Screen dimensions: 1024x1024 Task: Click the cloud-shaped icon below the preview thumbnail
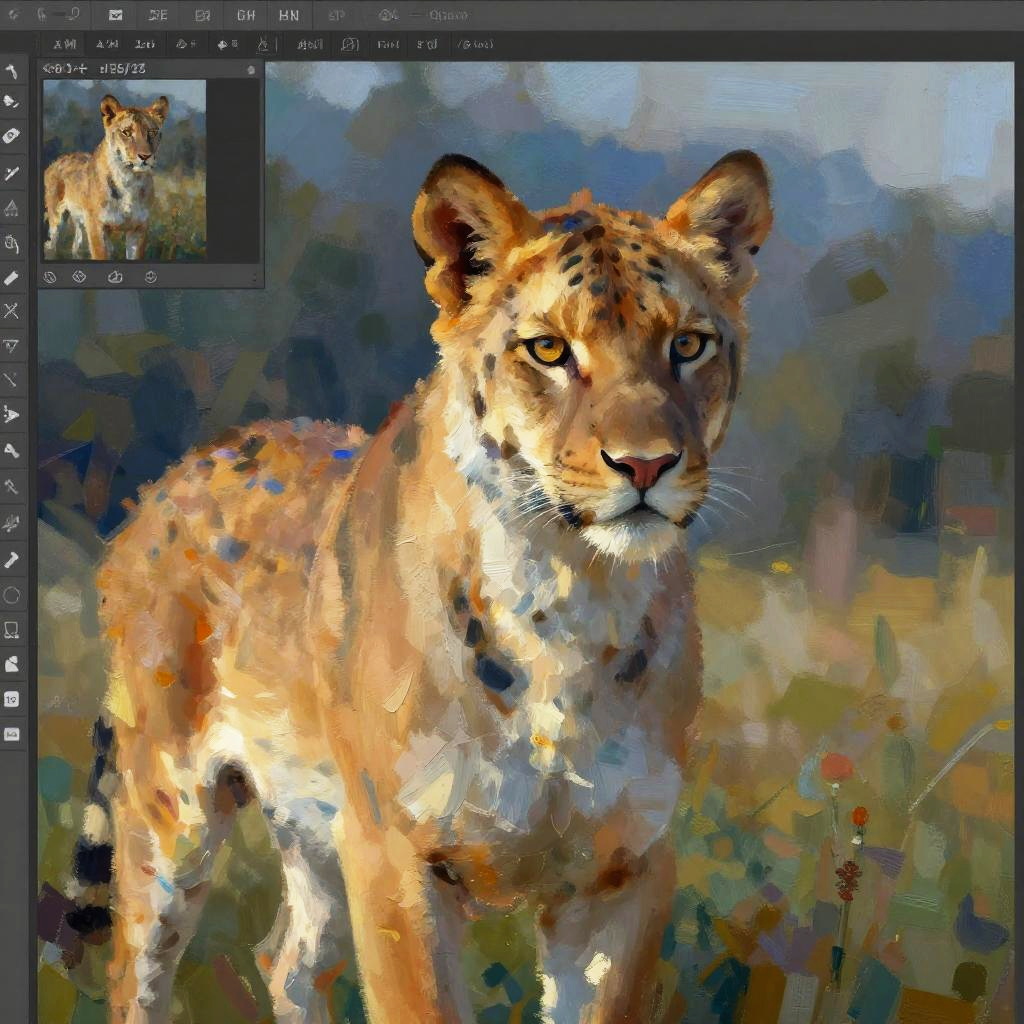pyautogui.click(x=115, y=277)
